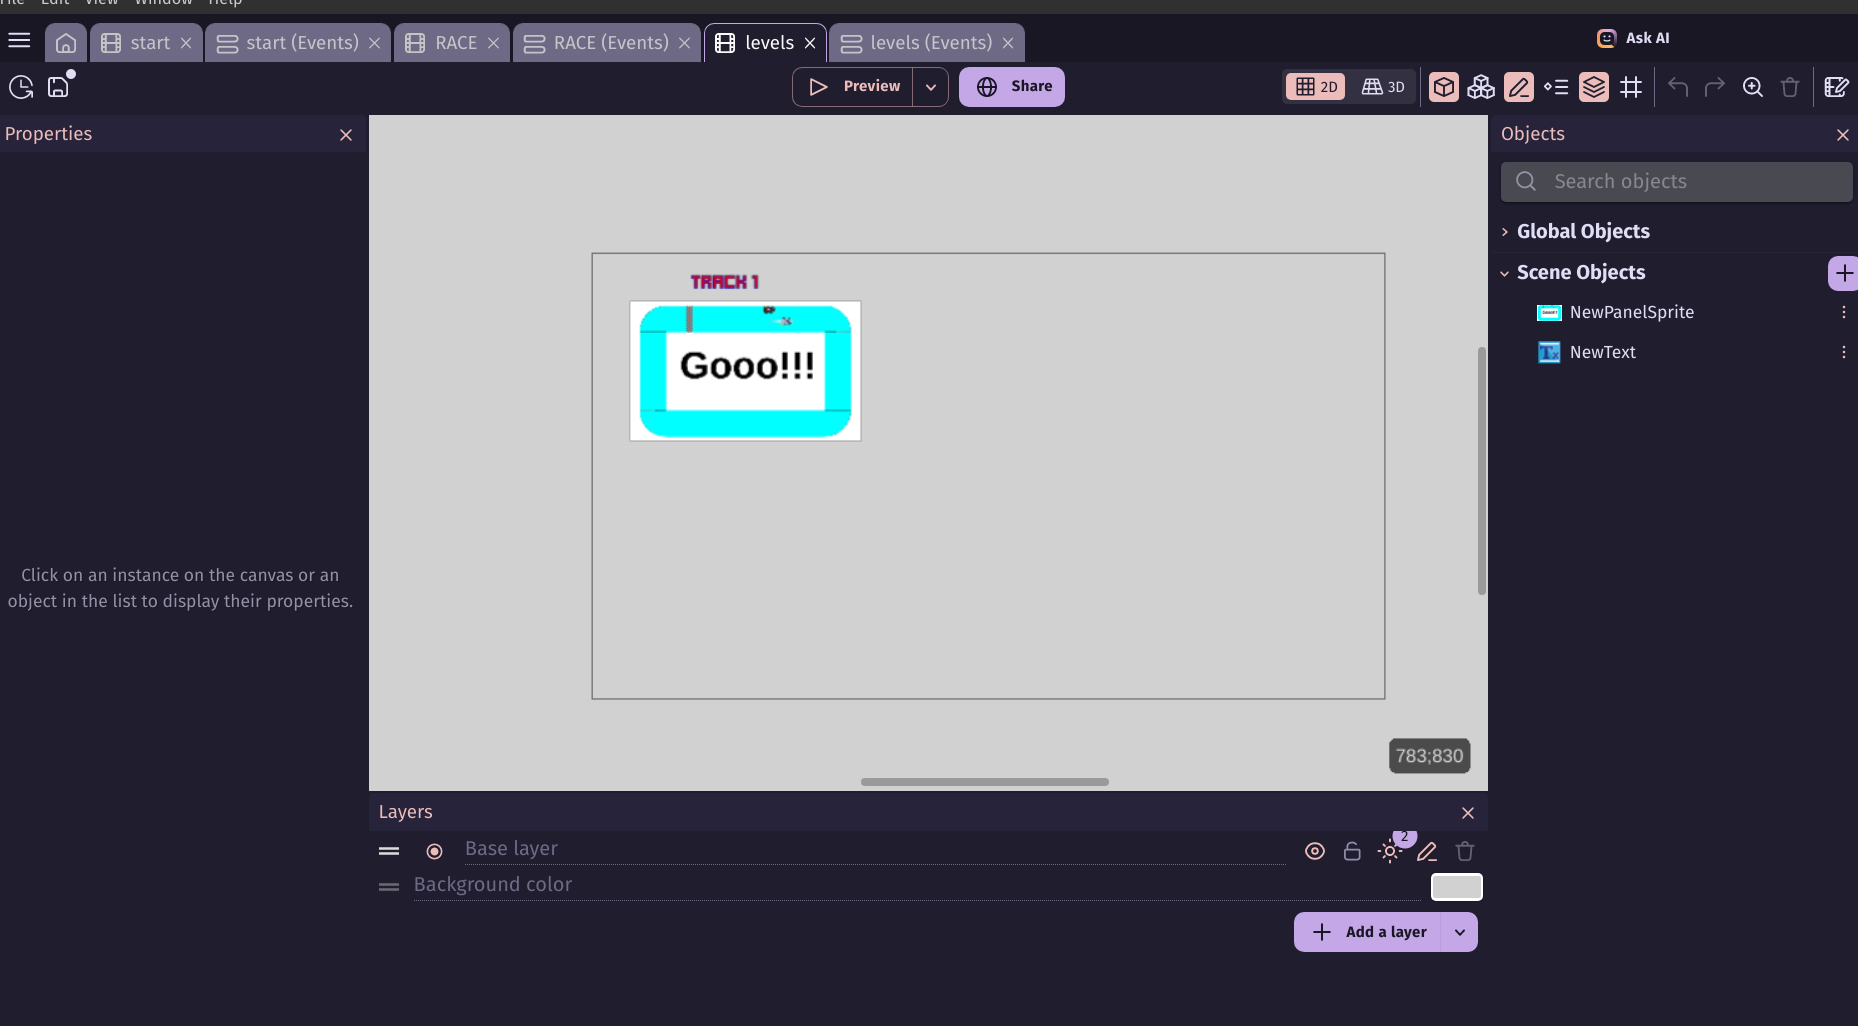Image resolution: width=1858 pixels, height=1026 pixels.
Task: Select the Base layer radio button
Action: point(434,851)
